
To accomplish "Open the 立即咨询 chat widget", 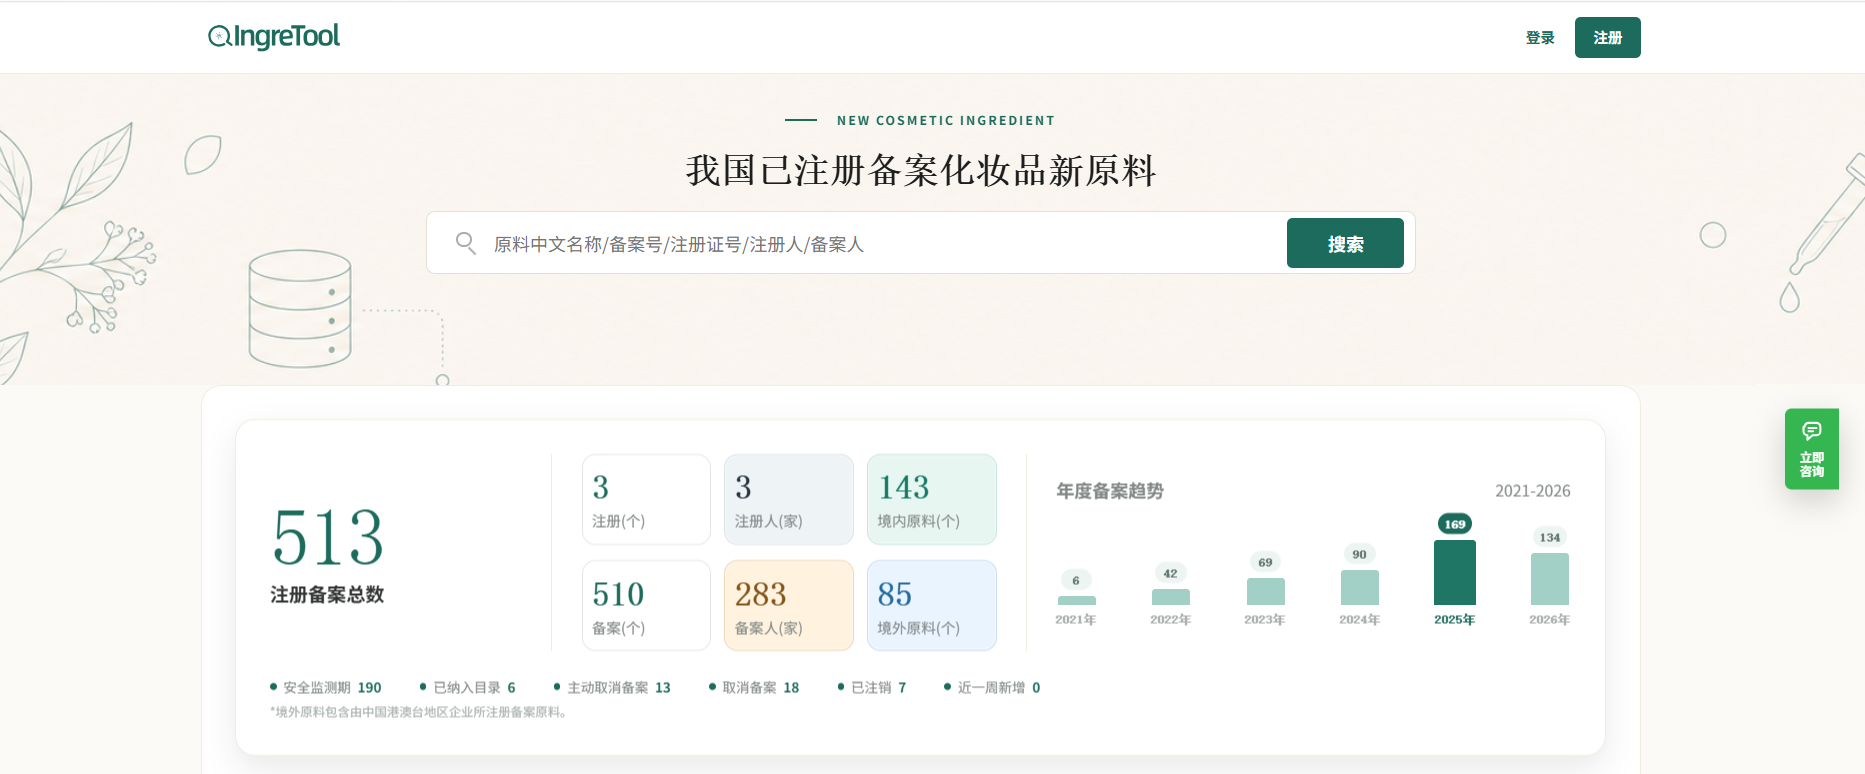I will point(1811,449).
